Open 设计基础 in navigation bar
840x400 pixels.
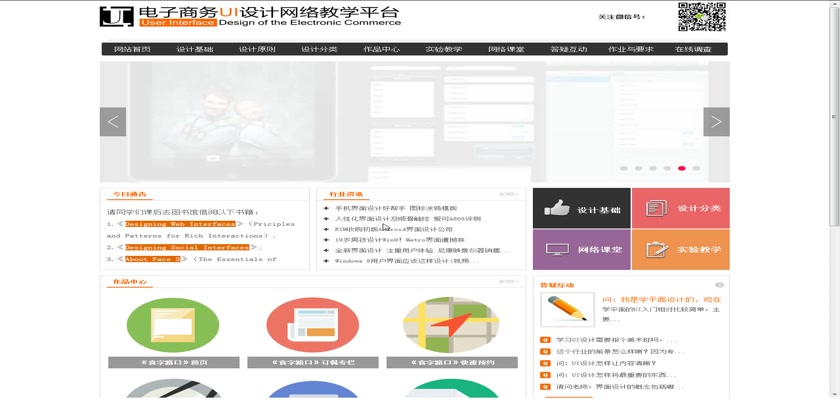click(x=195, y=49)
